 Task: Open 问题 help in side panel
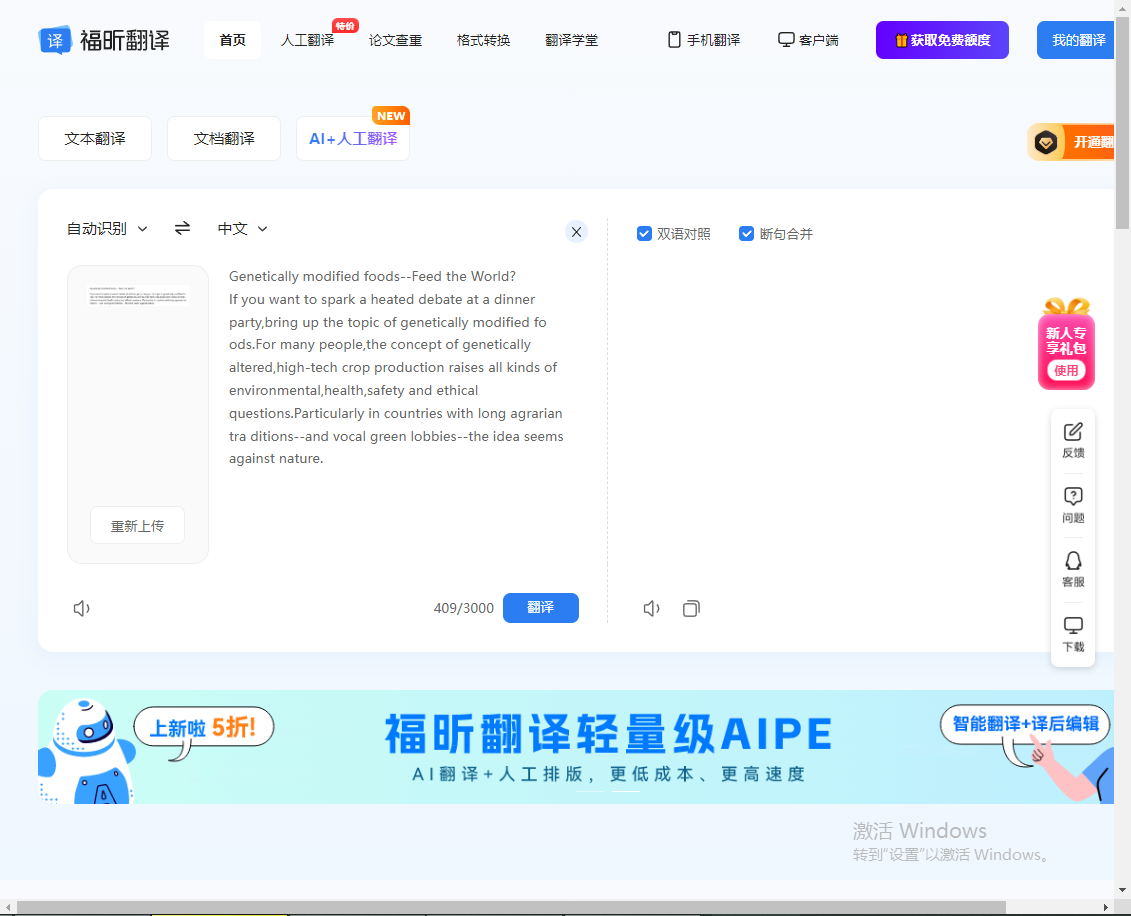[1073, 505]
